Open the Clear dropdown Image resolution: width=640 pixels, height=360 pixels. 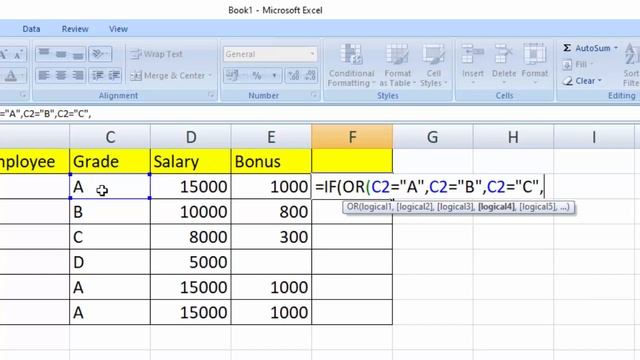pos(582,81)
